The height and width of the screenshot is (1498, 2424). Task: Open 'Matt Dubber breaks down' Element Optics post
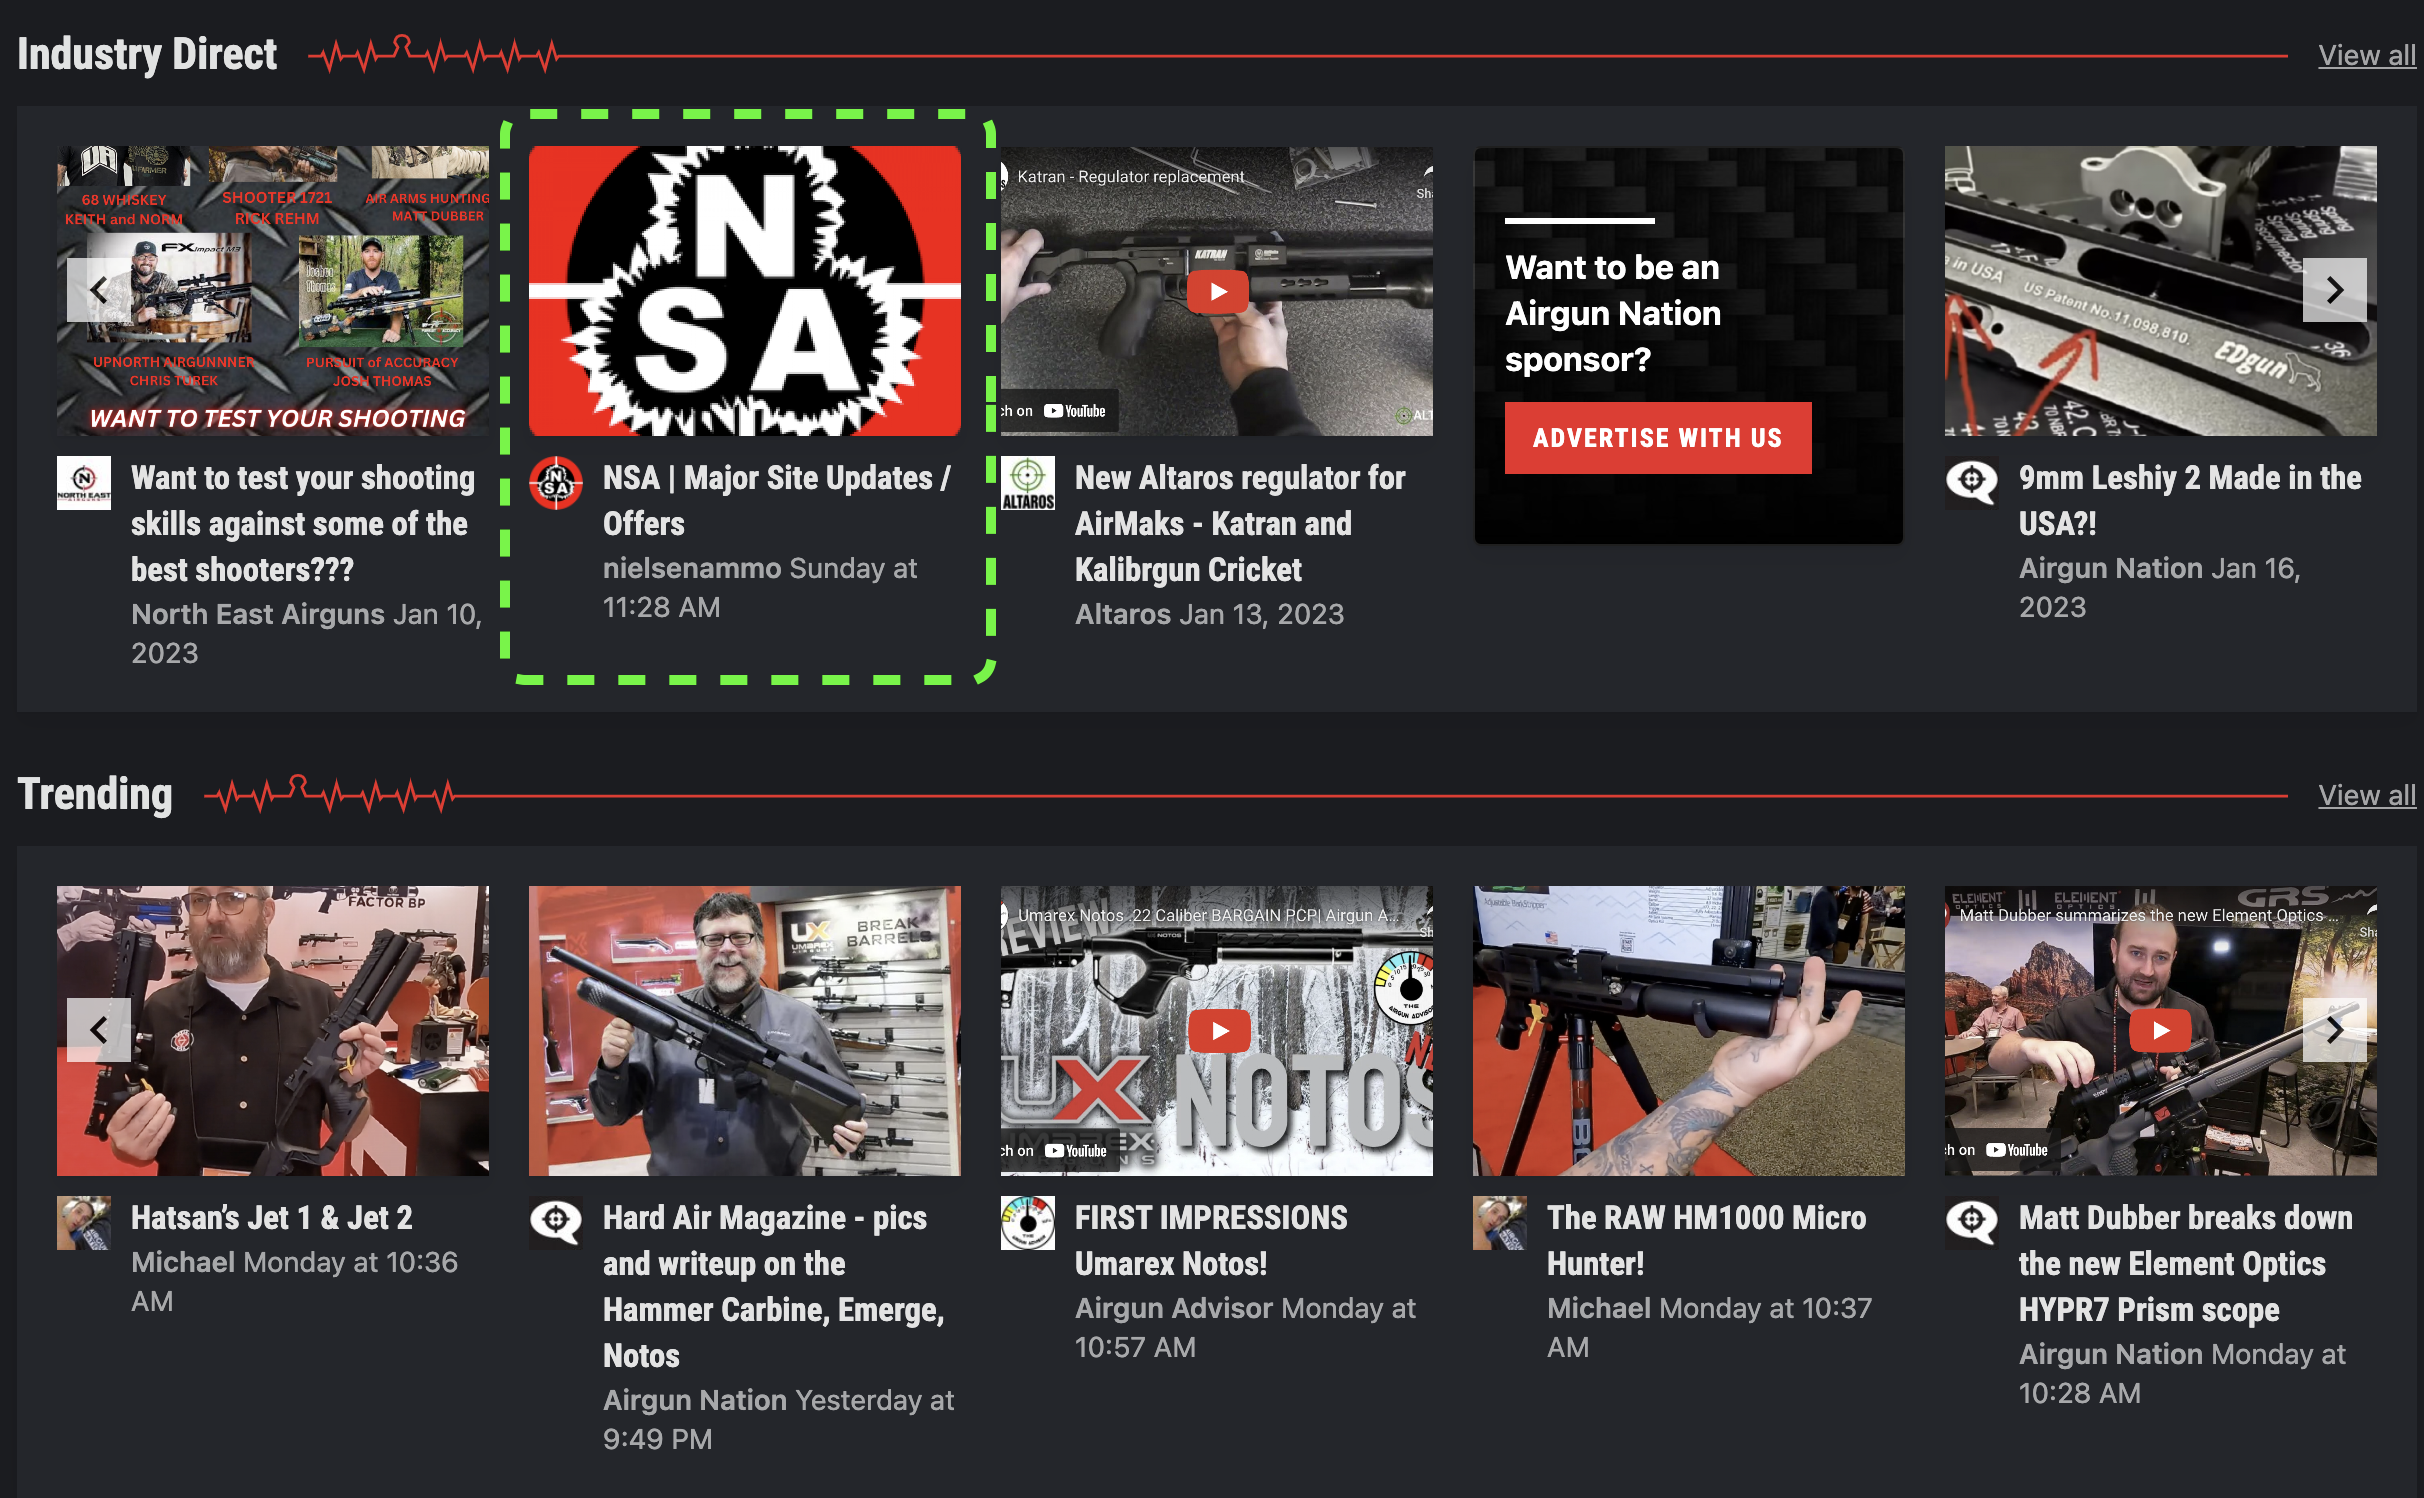coord(2186,1263)
